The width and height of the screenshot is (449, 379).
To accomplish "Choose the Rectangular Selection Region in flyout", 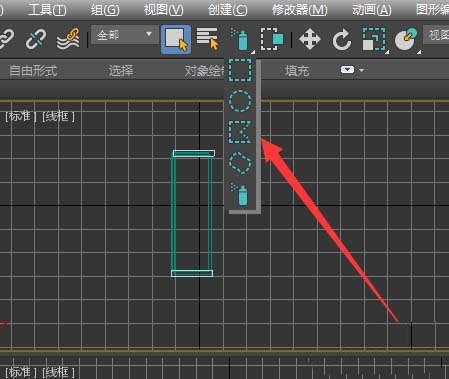I will [x=240, y=70].
